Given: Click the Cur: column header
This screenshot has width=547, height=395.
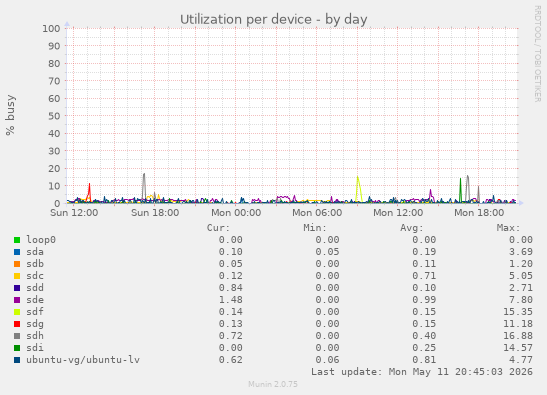Looking at the screenshot, I should click(x=218, y=228).
